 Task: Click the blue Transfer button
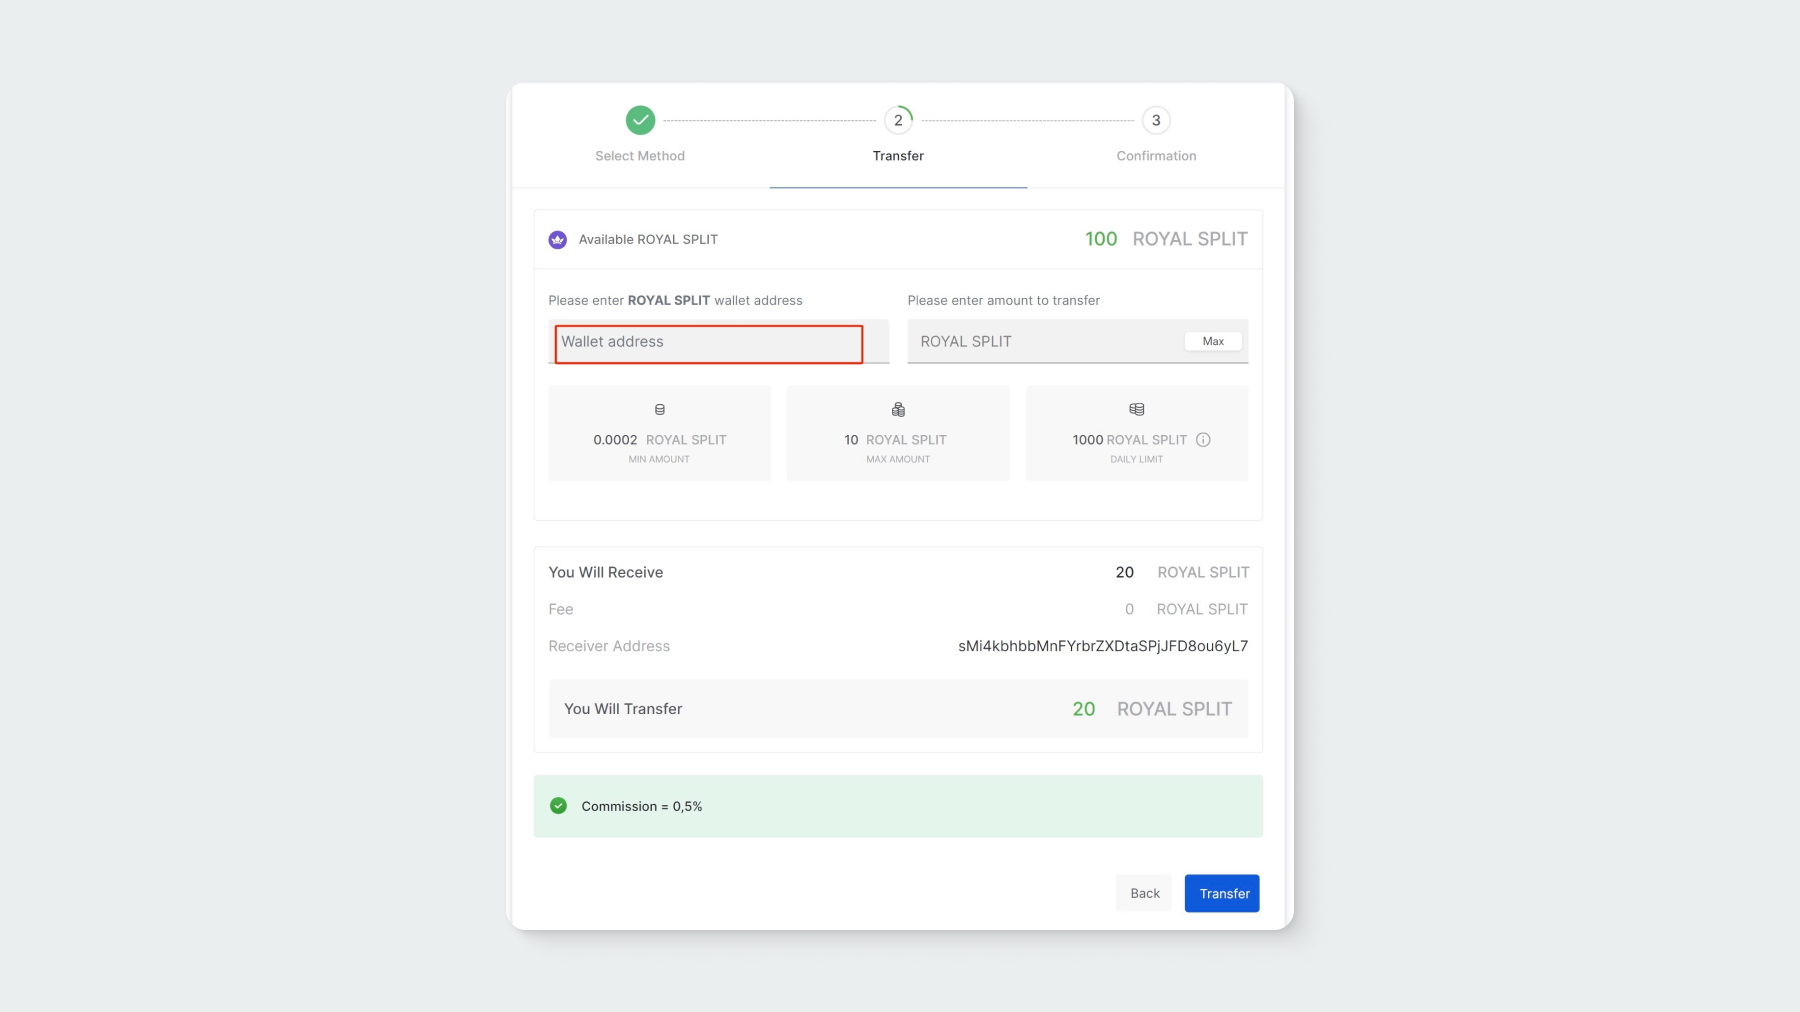point(1222,893)
